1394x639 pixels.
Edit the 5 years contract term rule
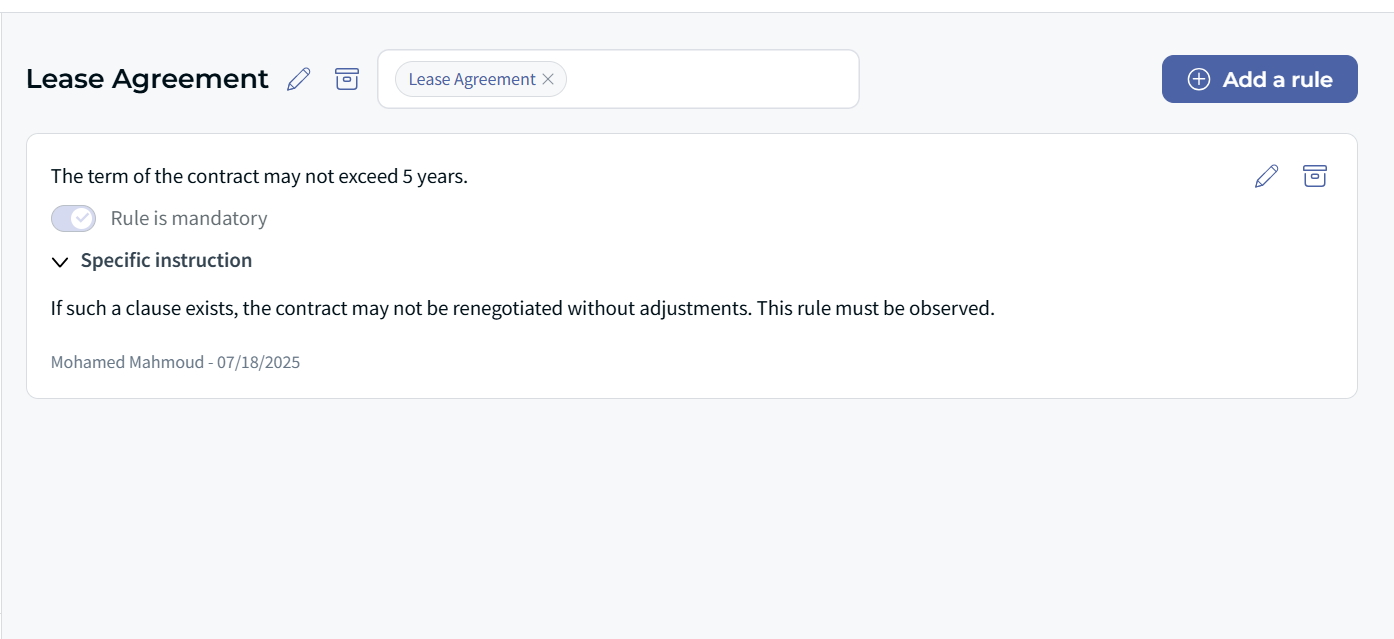coord(1266,176)
